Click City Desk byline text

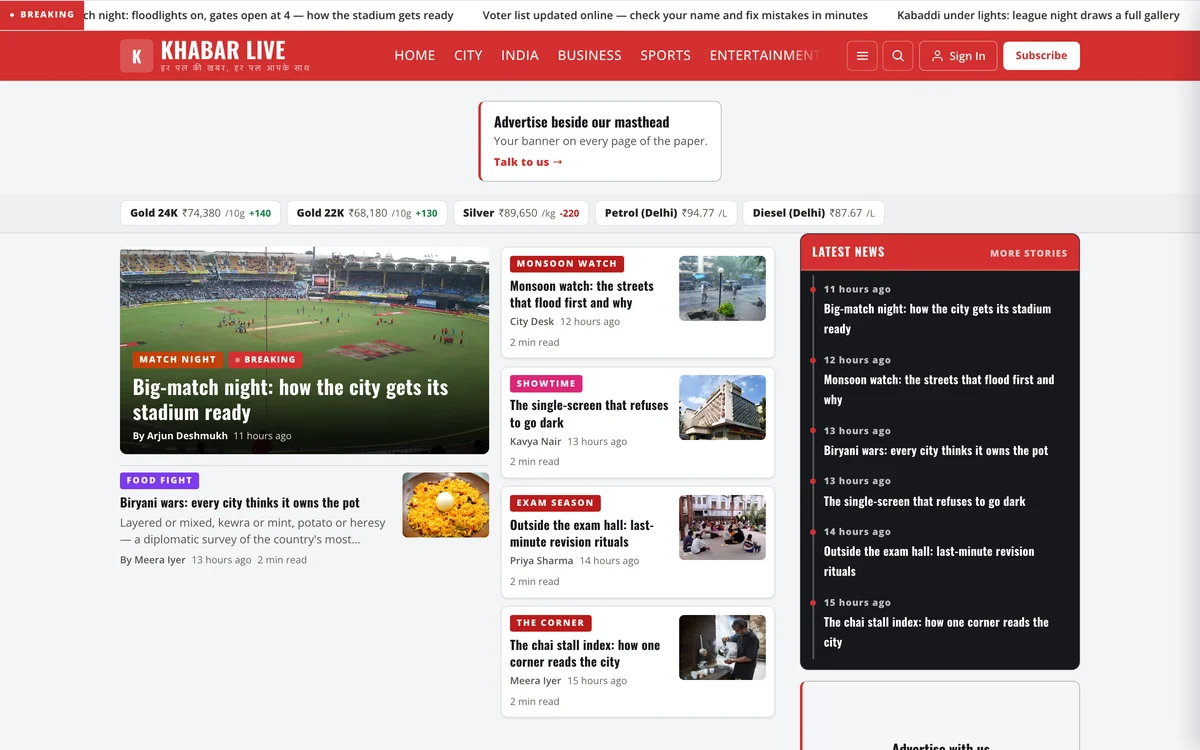coord(532,322)
